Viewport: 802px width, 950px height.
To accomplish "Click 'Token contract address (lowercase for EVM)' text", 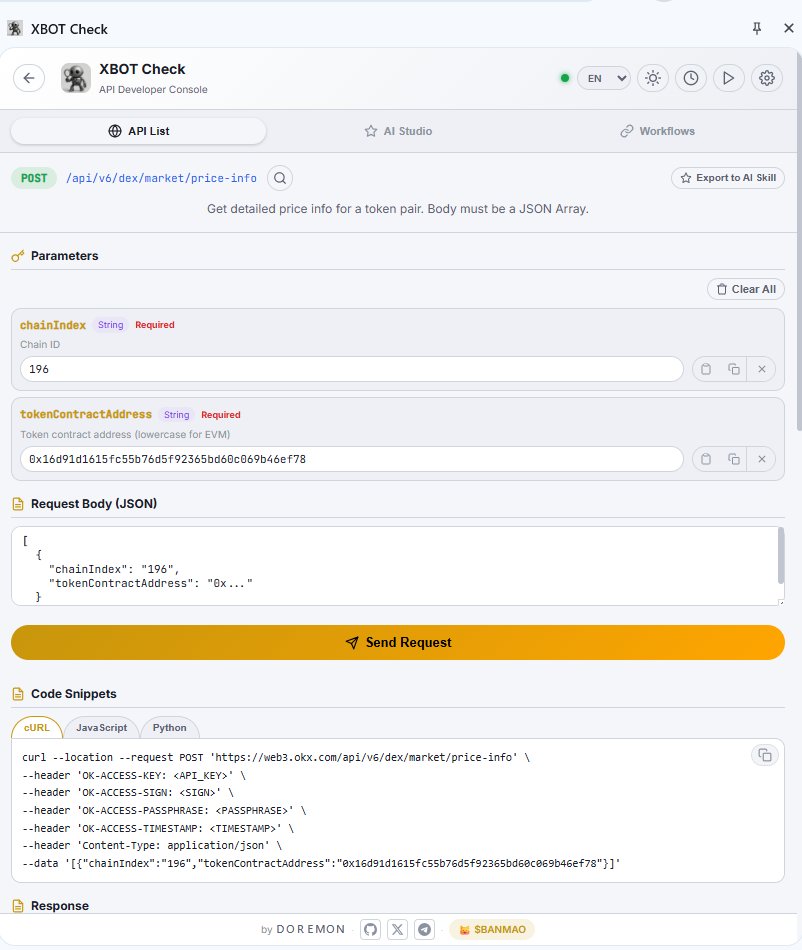I will pyautogui.click(x=125, y=434).
